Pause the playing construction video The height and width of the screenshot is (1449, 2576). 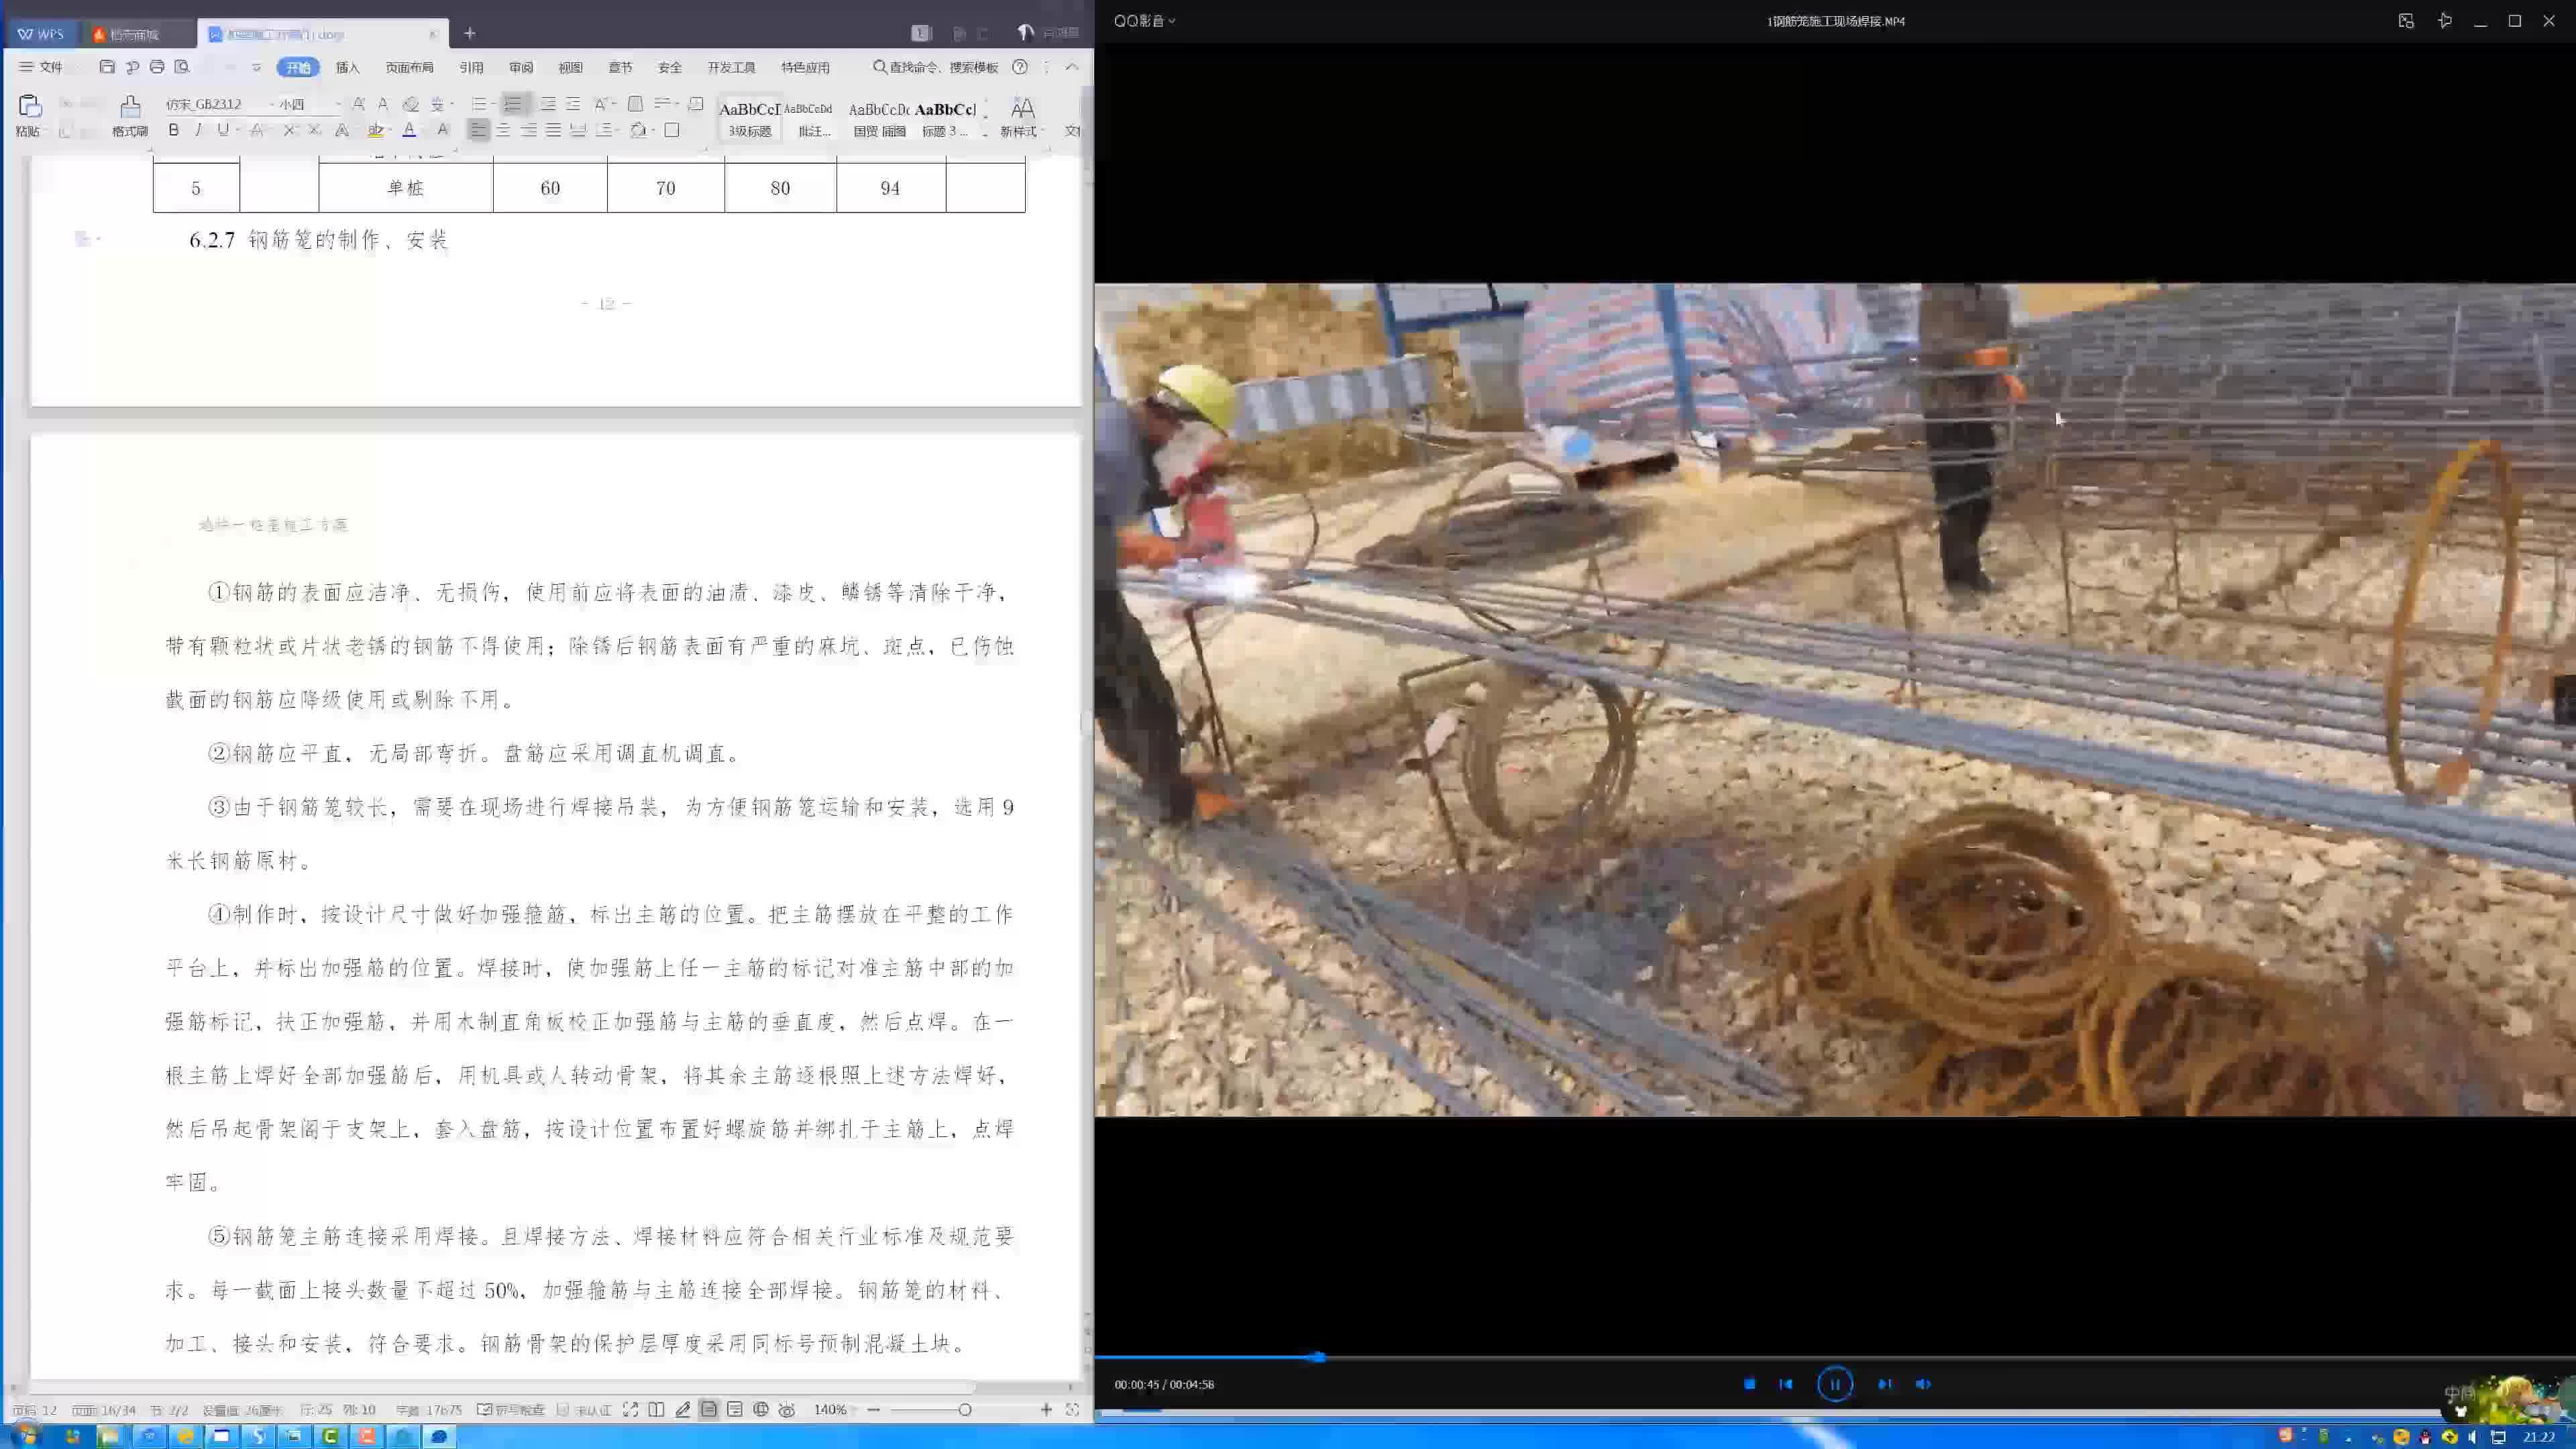point(1836,1383)
